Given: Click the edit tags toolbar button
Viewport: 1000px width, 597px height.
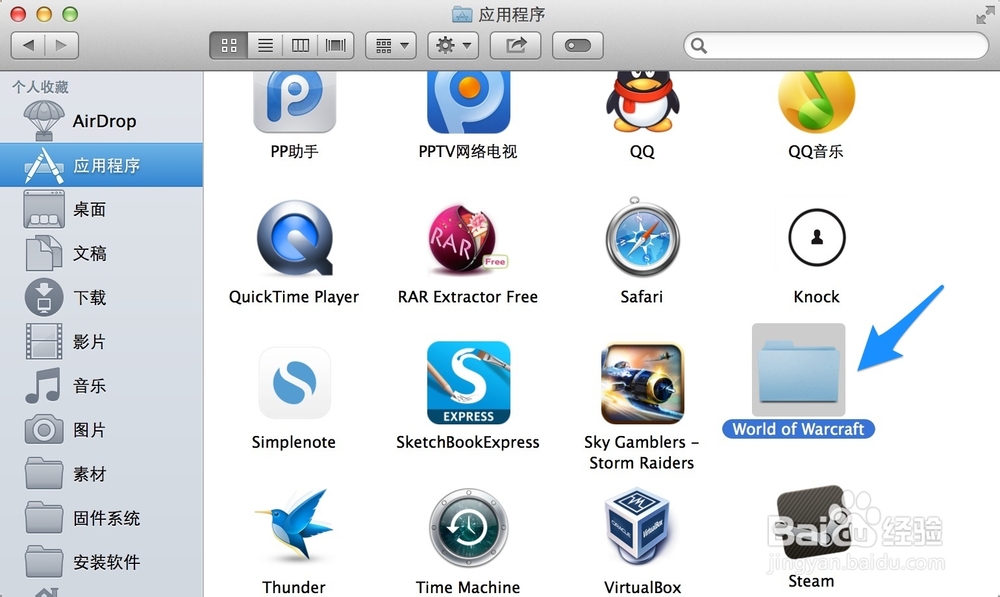Looking at the screenshot, I should [578, 45].
